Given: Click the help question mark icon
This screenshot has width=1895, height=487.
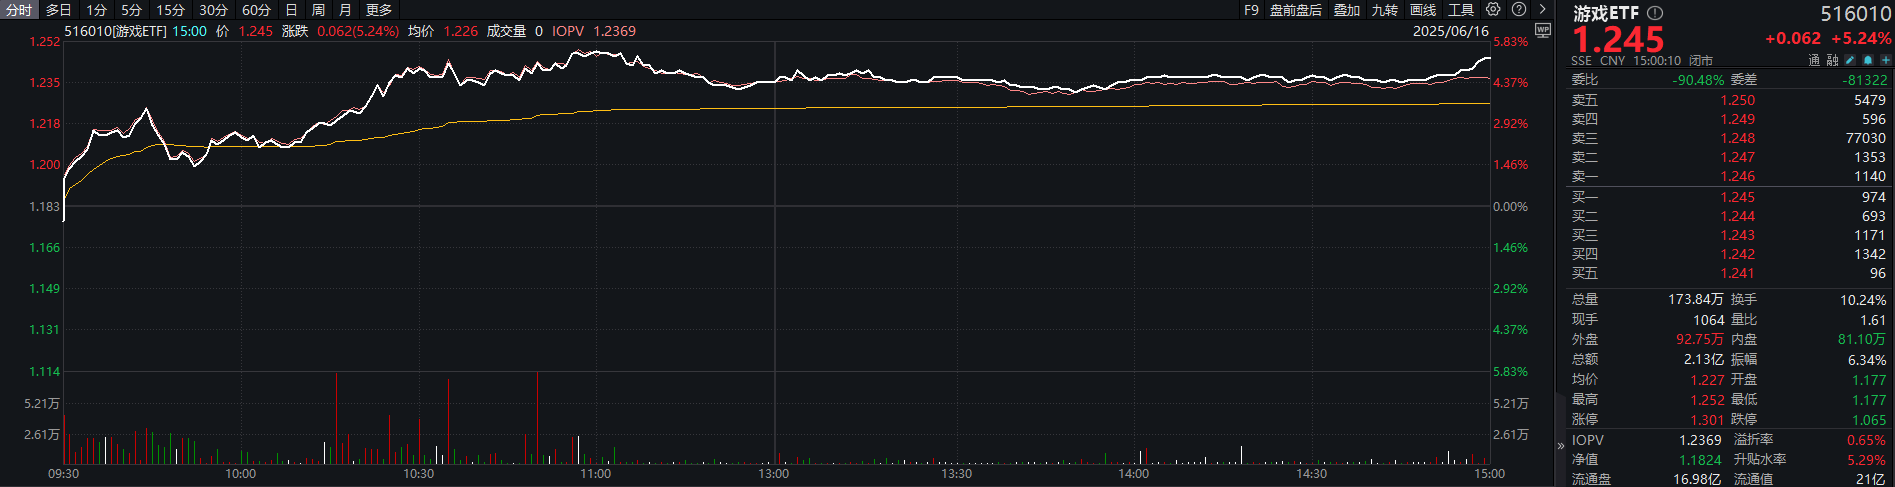Looking at the screenshot, I should (1519, 9).
